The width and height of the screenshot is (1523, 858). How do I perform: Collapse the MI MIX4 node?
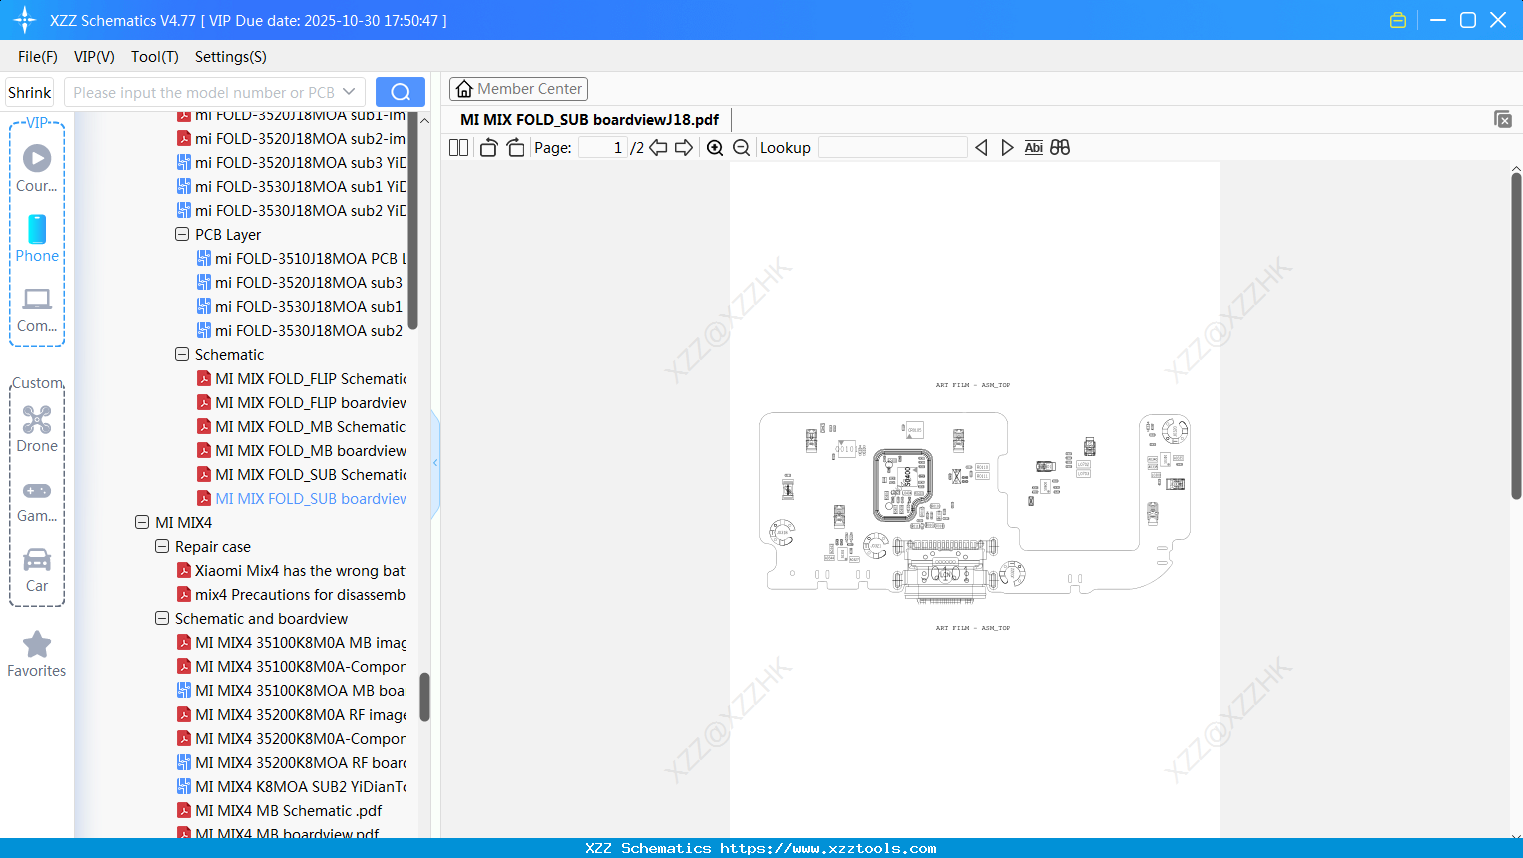point(141,522)
